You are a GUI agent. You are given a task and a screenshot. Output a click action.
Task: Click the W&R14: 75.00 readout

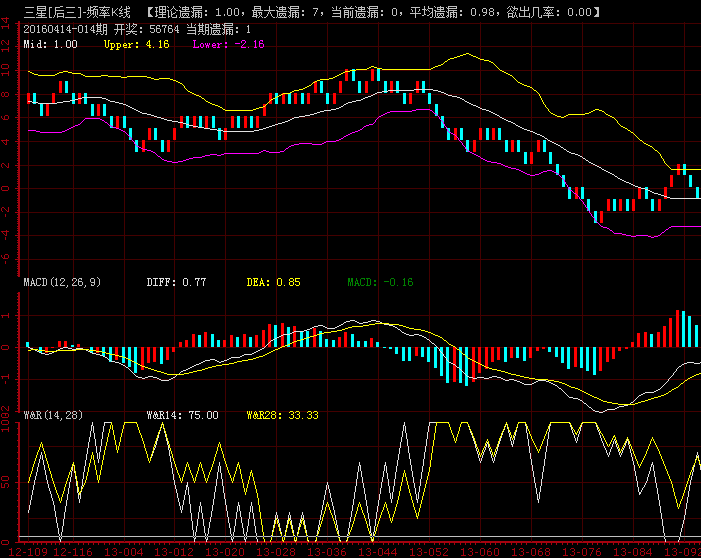tap(183, 414)
